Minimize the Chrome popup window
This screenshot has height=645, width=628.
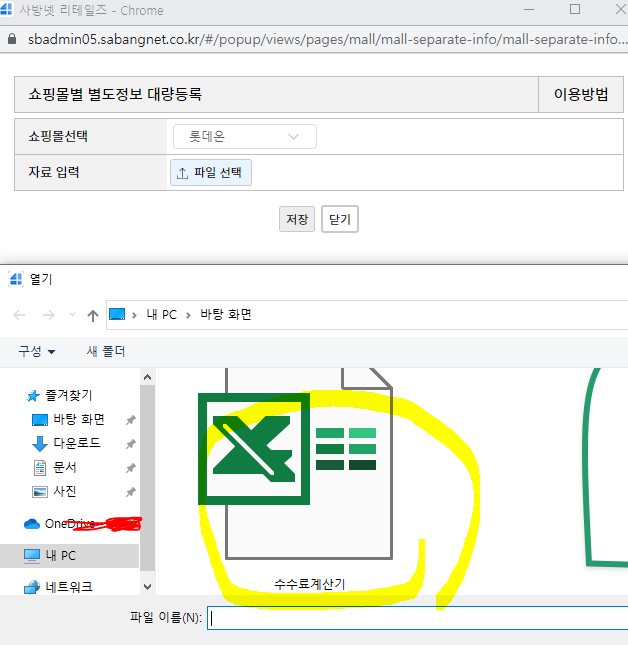529,9
